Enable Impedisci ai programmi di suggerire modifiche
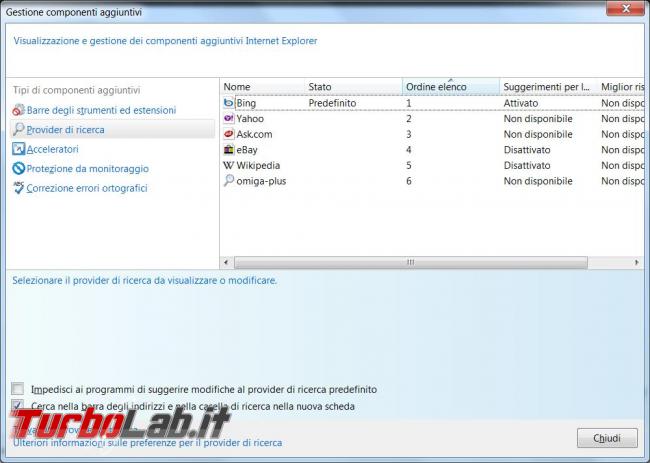 click(x=17, y=389)
